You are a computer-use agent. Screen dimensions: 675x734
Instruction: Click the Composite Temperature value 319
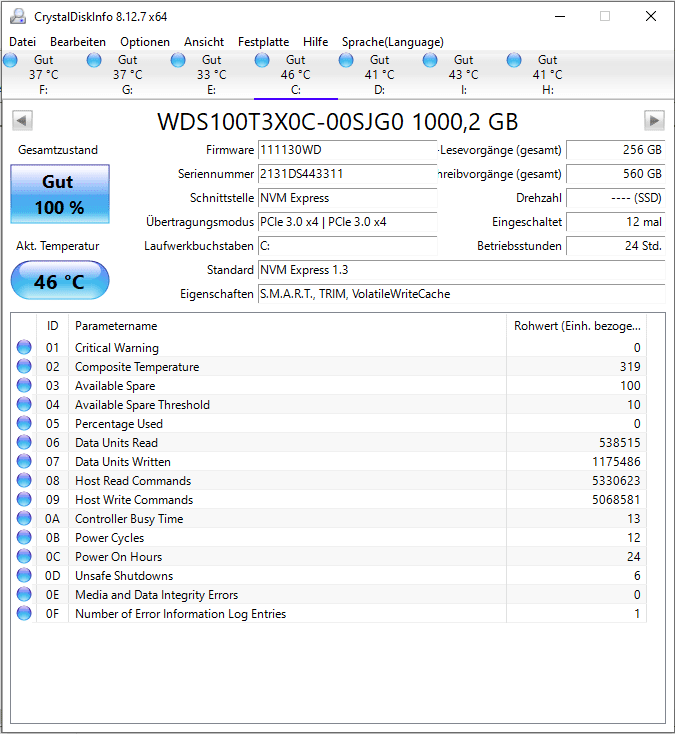(630, 367)
